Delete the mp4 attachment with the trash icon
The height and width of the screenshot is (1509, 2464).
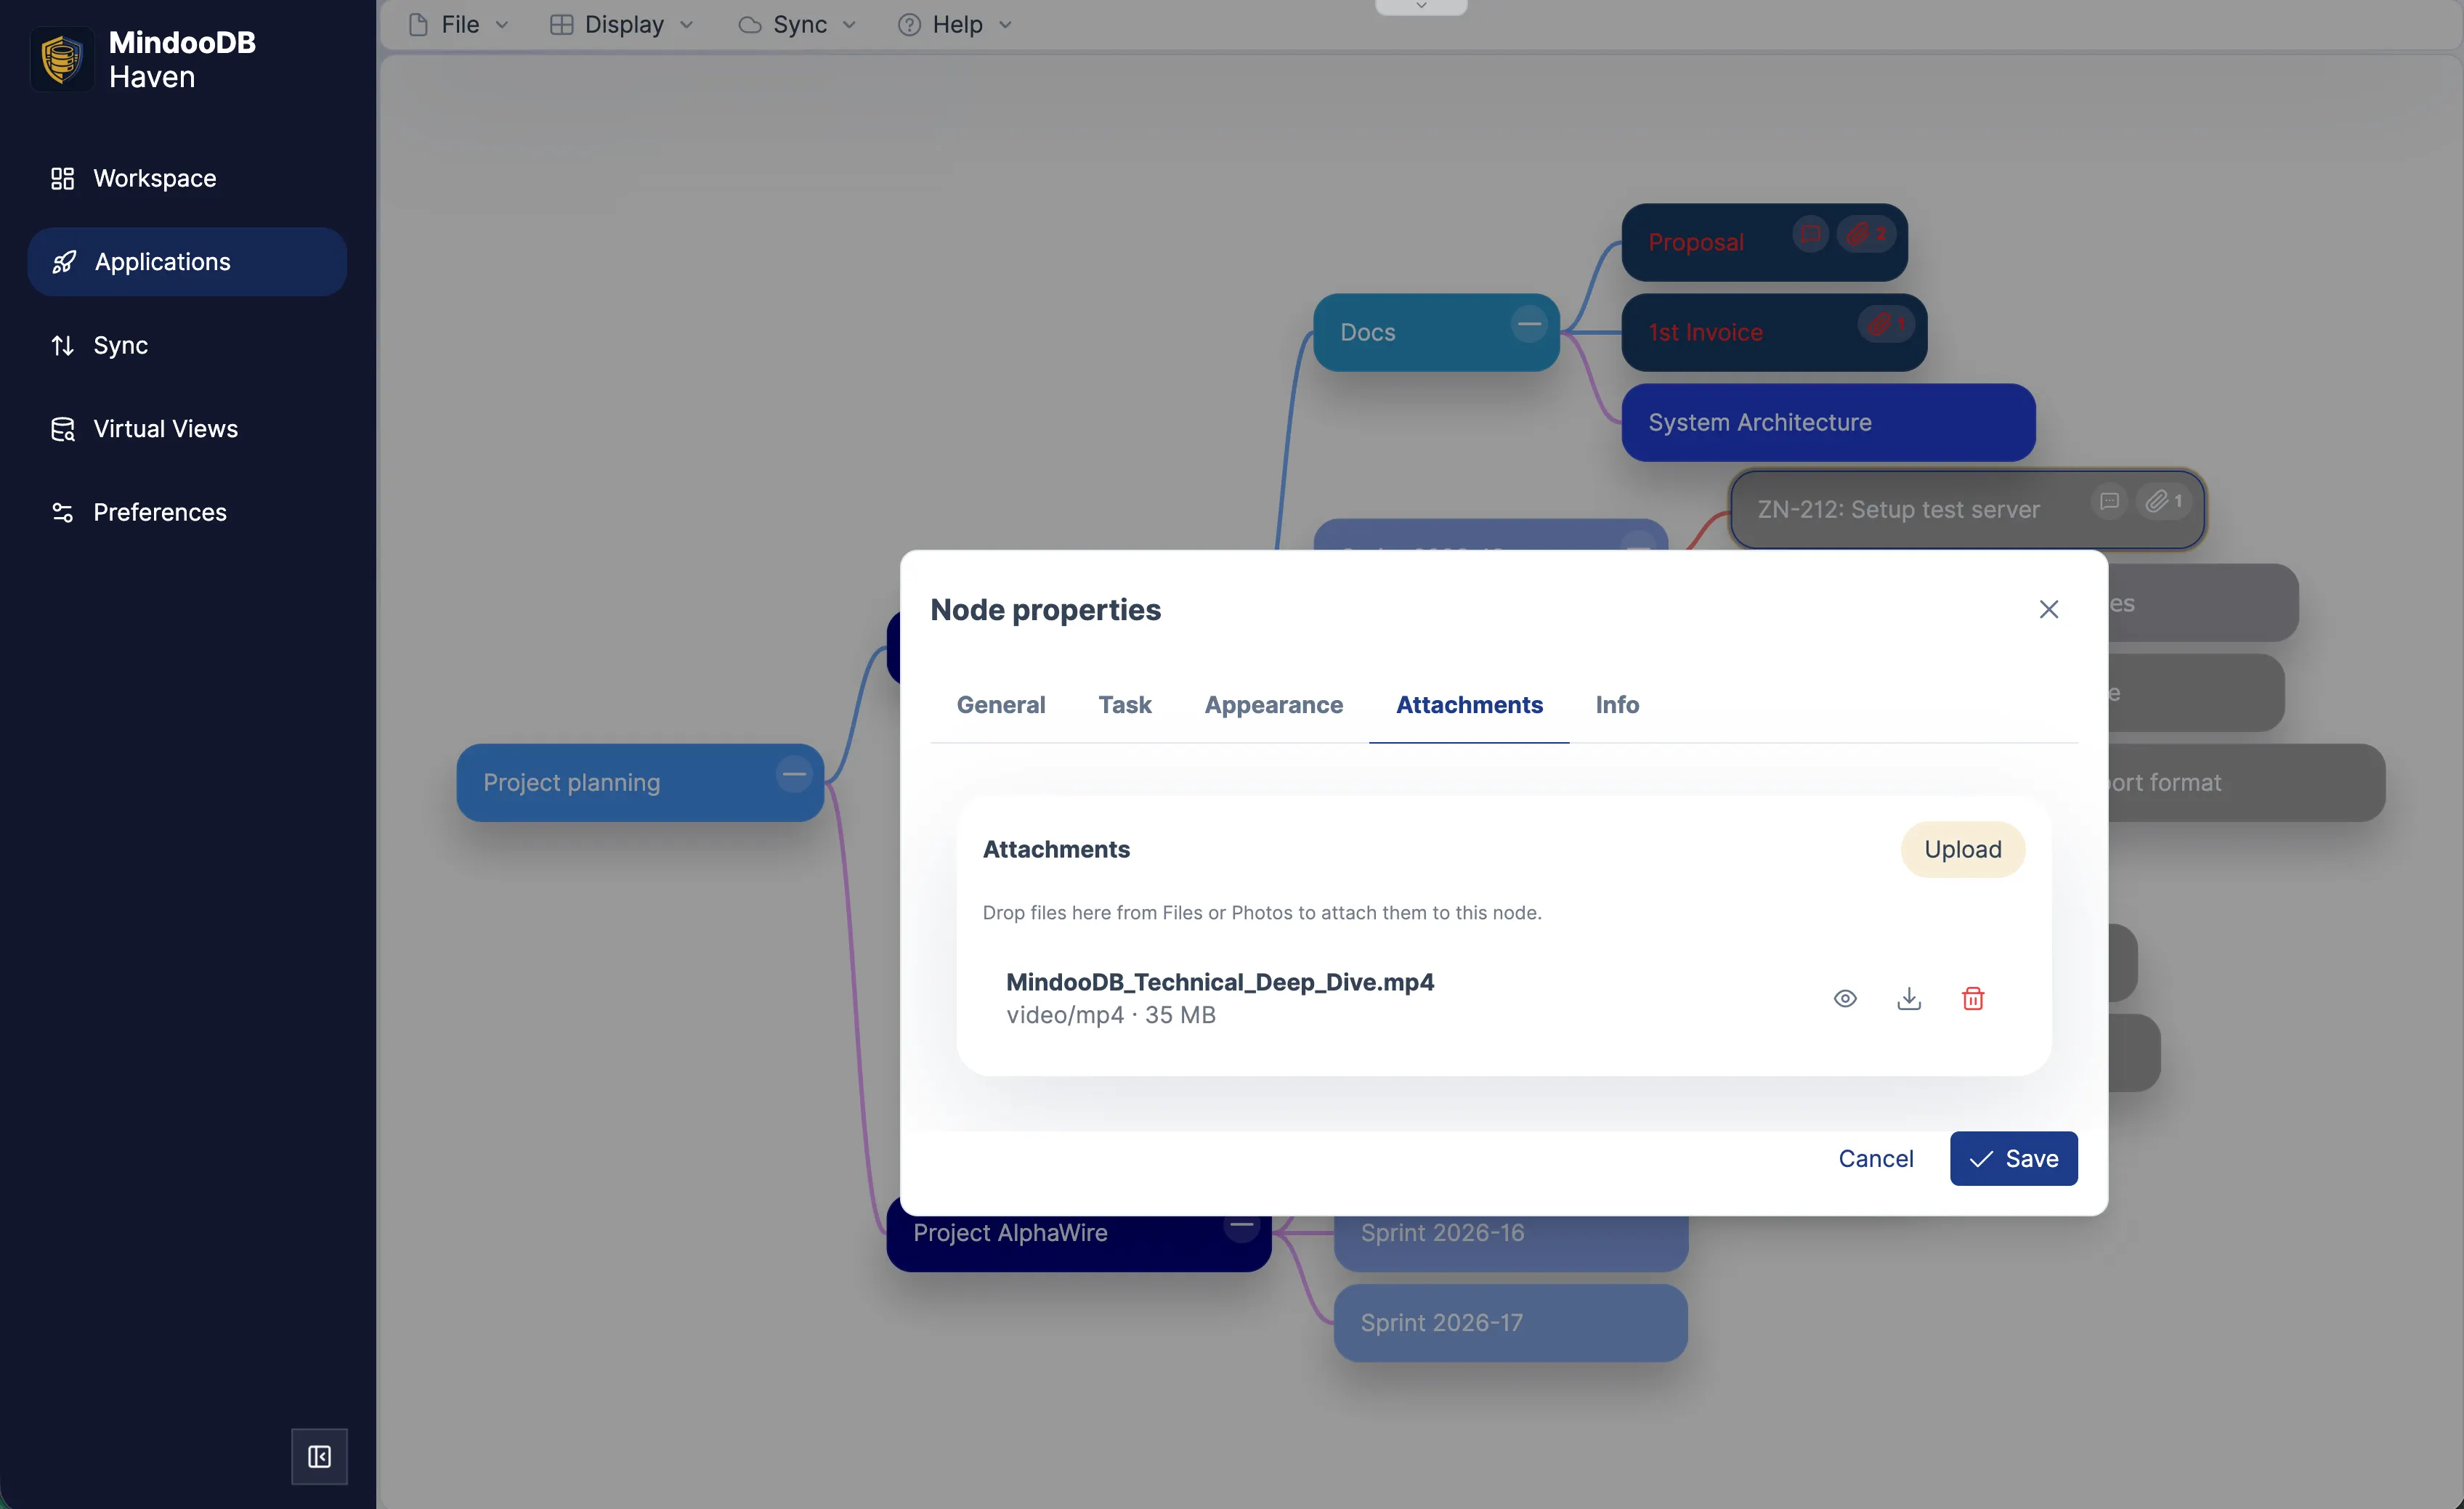click(1972, 998)
